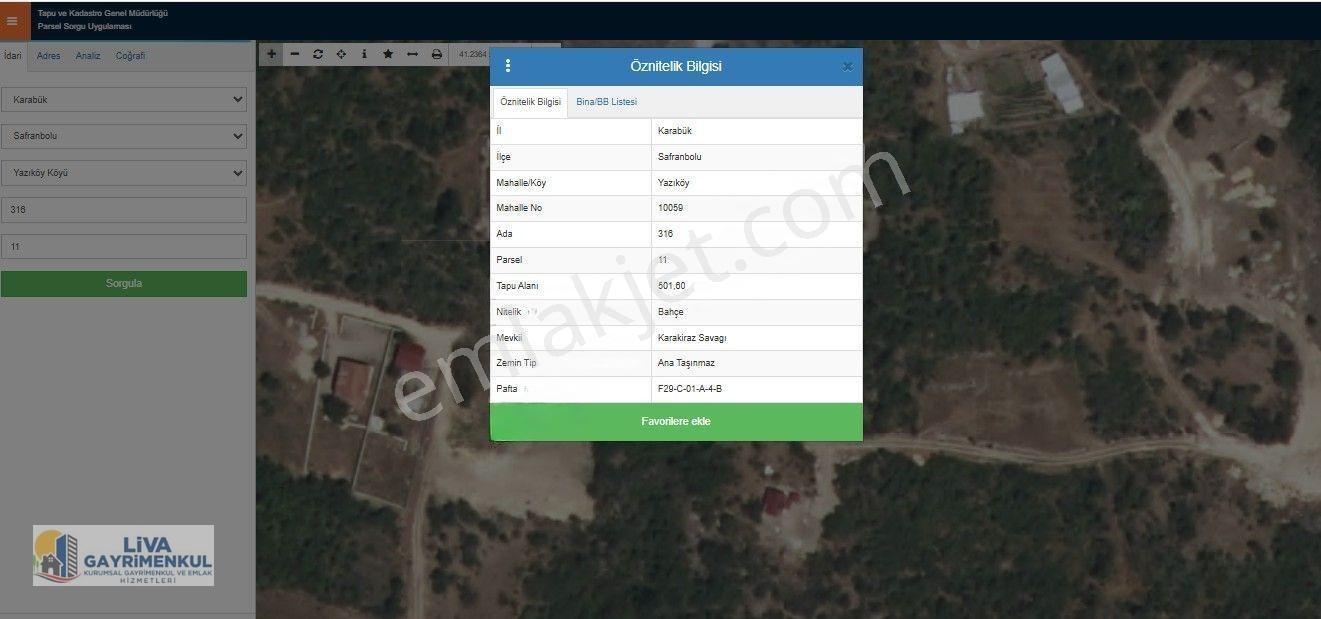This screenshot has height=619, width=1321.
Task: Click the Tapu Alanı value 501,60
Action: [x=672, y=286]
